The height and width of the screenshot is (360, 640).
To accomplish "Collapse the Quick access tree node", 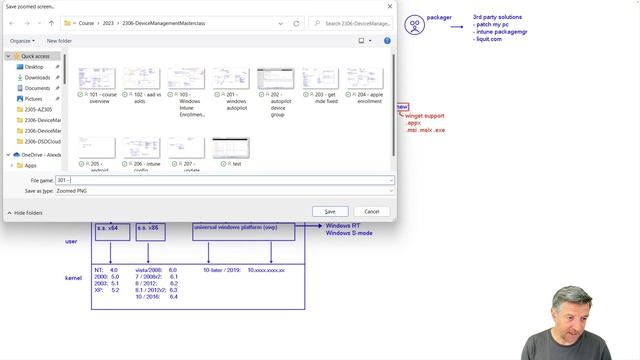I will (x=8, y=56).
